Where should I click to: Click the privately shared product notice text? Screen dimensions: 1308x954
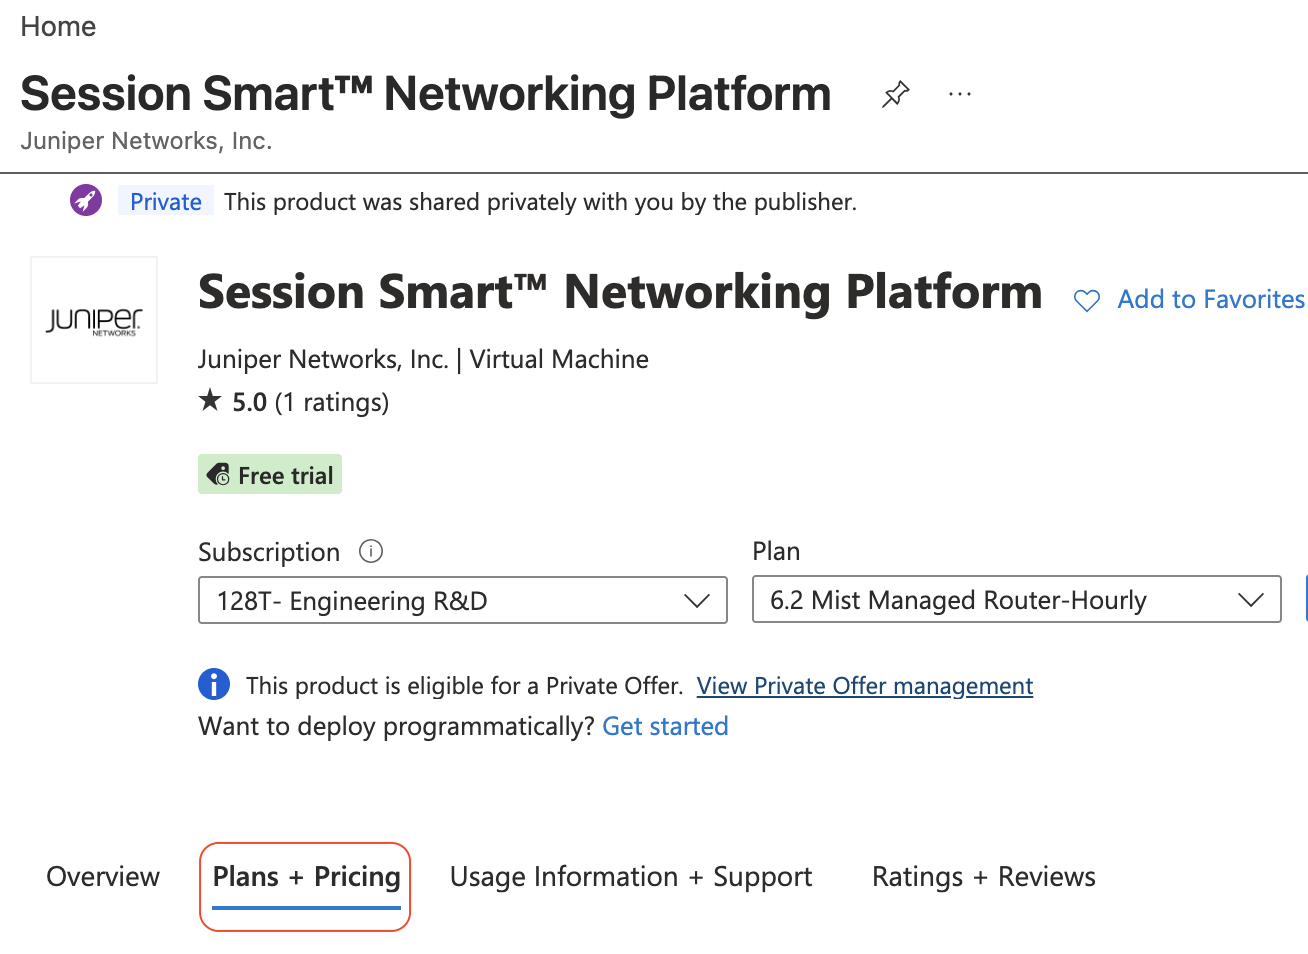(x=540, y=202)
